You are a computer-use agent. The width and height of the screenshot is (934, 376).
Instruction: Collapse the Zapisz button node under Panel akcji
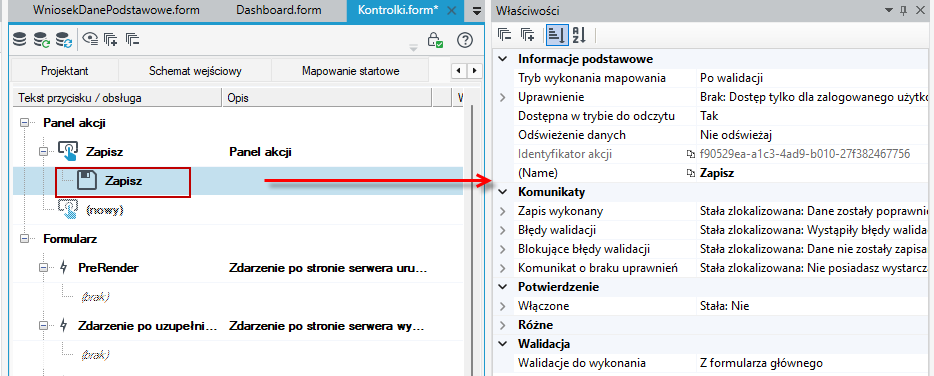(43, 152)
